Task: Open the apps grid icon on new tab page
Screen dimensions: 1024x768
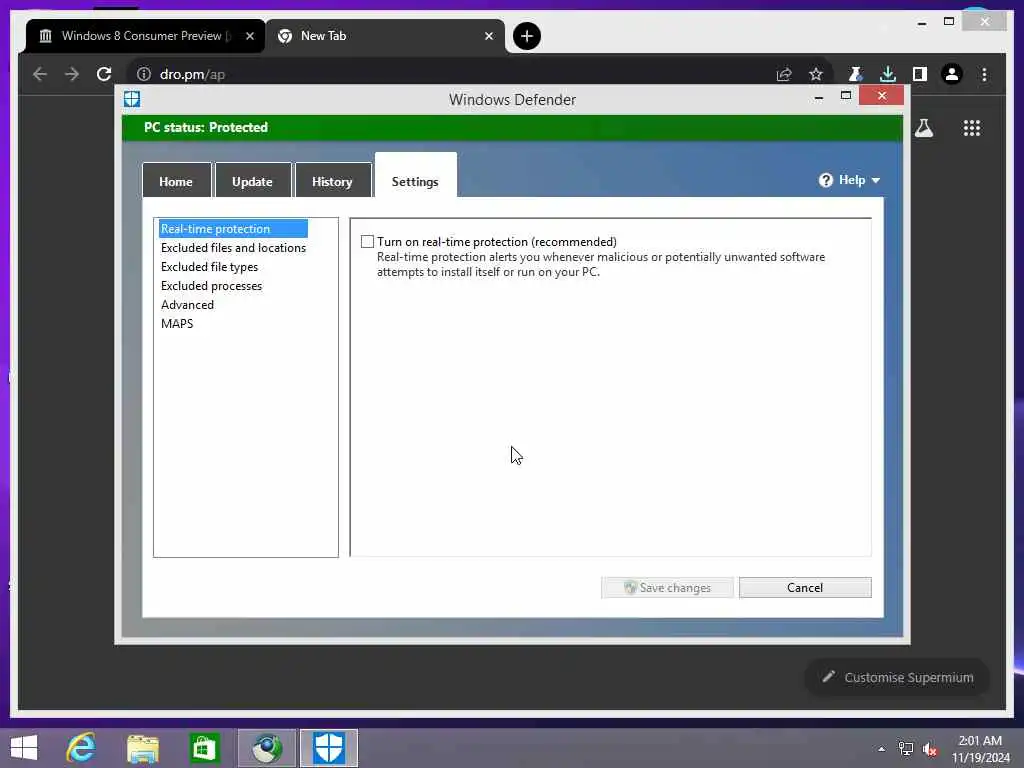Action: [x=972, y=128]
